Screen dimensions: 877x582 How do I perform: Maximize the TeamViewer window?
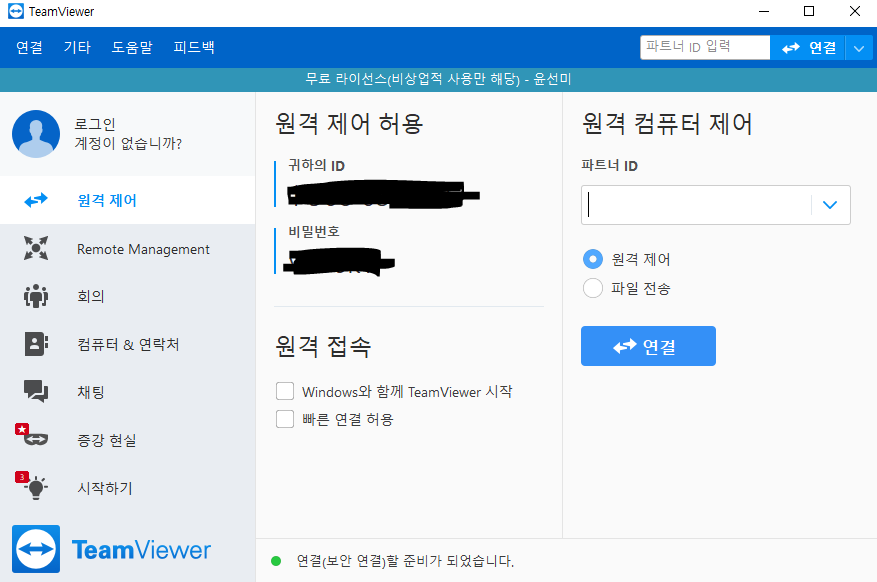(809, 11)
